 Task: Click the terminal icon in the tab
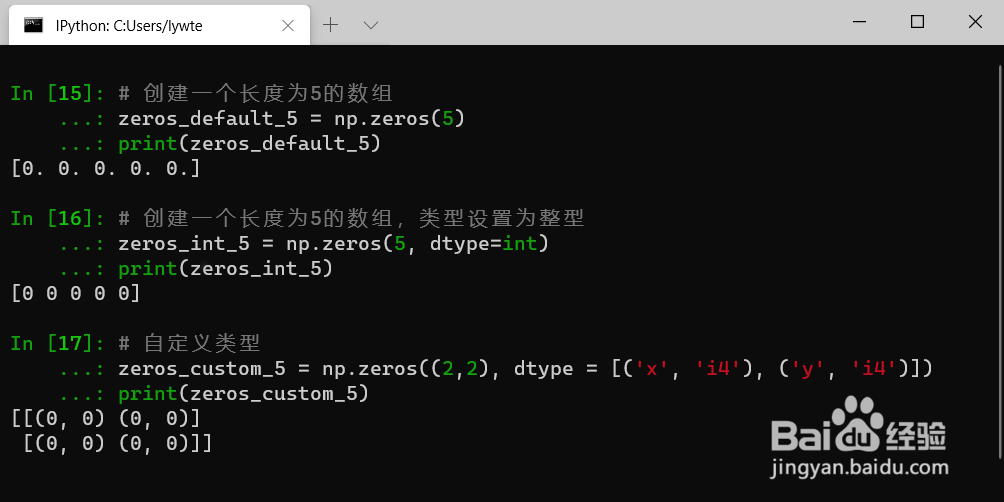[33, 25]
